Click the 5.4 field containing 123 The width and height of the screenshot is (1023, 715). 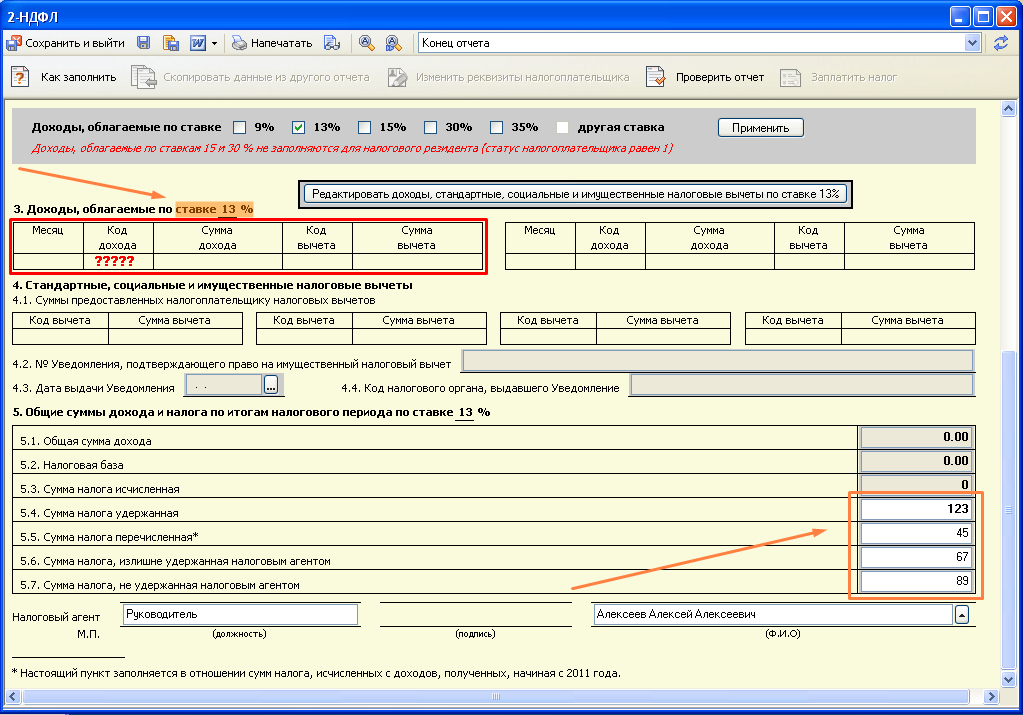917,509
